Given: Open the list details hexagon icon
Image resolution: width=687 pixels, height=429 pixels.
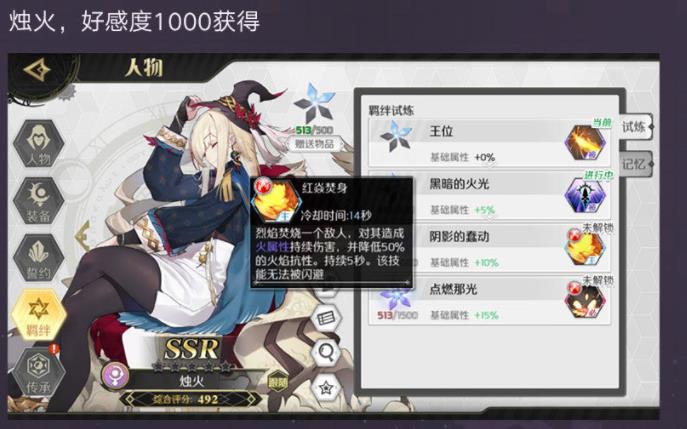Looking at the screenshot, I should (326, 318).
